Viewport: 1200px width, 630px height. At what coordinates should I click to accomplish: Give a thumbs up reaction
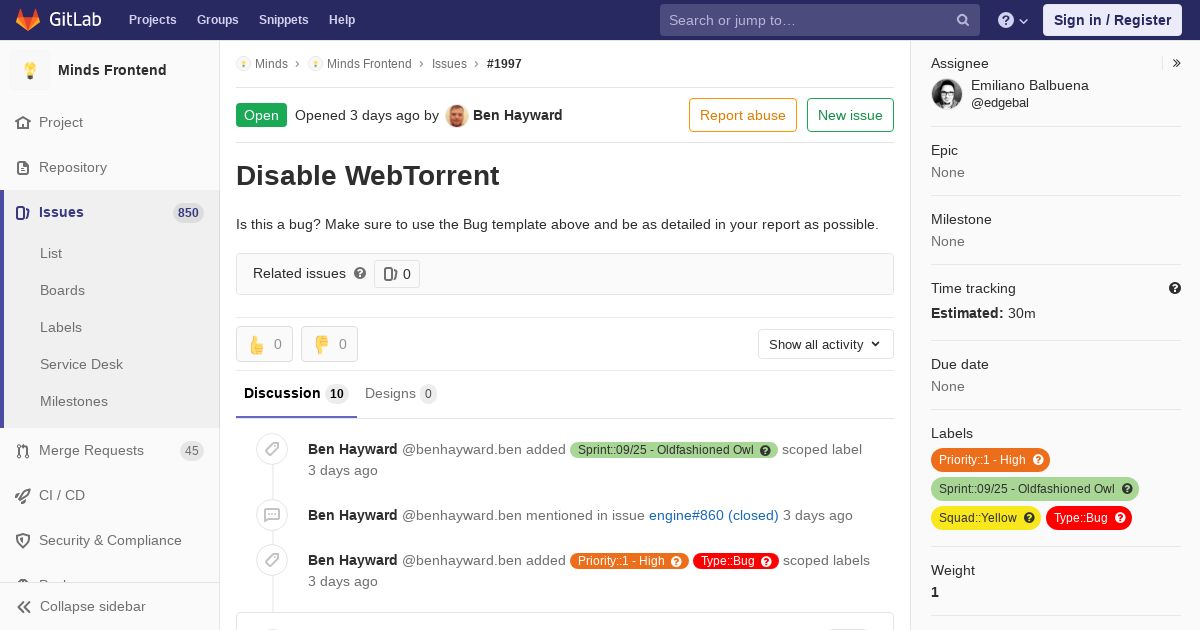(265, 344)
